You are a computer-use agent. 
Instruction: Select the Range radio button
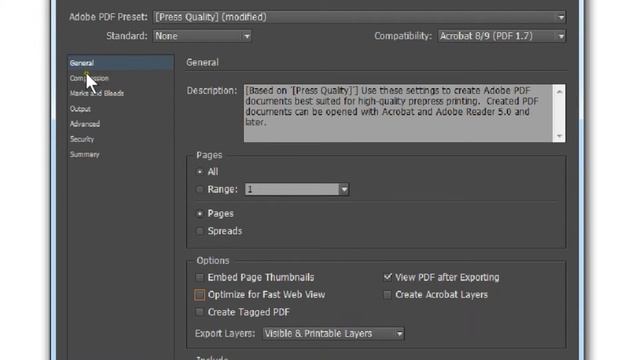(200, 189)
